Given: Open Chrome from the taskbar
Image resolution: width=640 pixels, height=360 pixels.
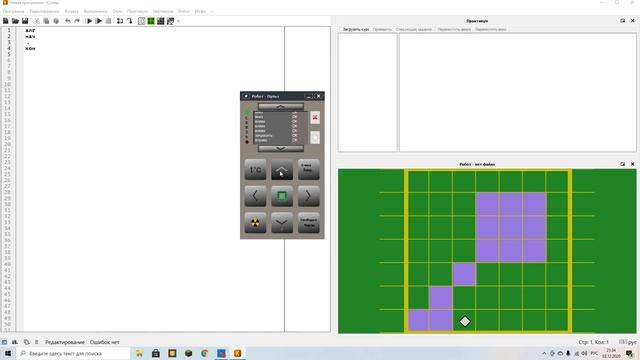Looking at the screenshot, I should [204, 353].
